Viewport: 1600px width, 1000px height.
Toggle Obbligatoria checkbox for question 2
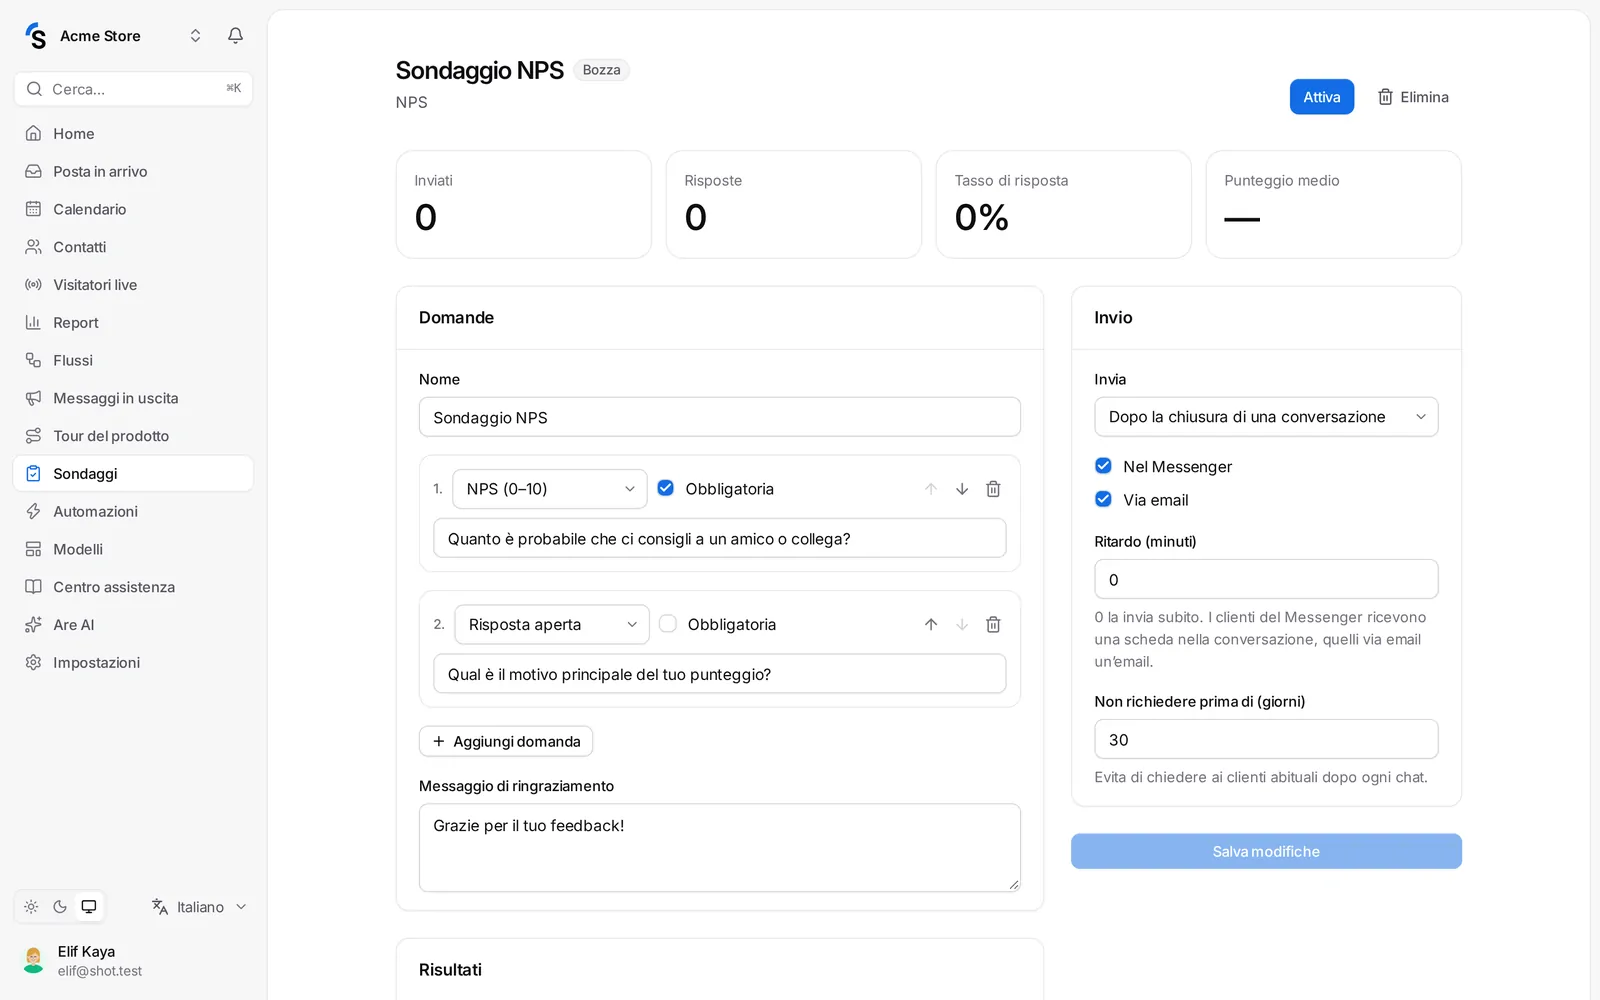668,624
